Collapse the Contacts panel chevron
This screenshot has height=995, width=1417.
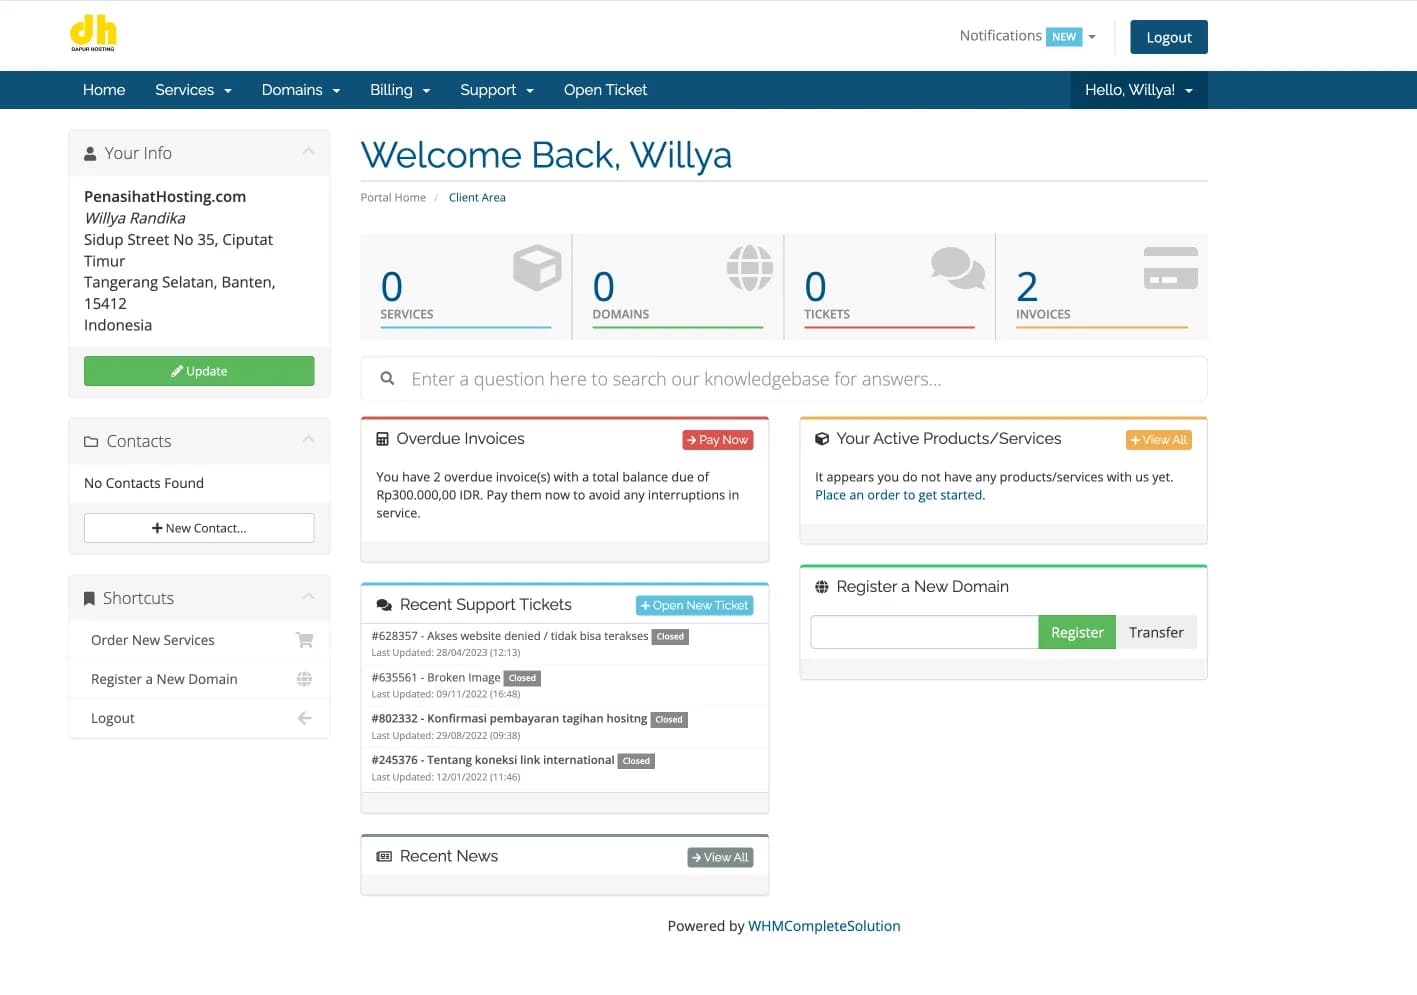coord(308,440)
